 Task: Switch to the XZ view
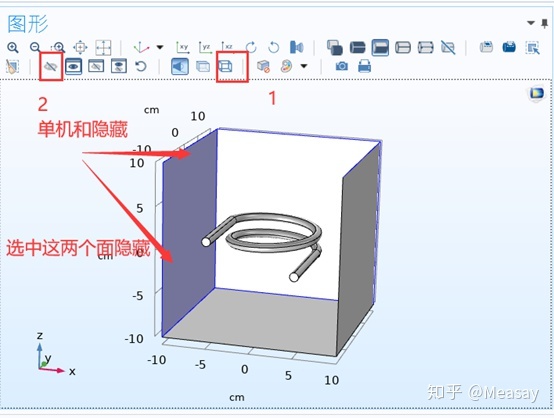coord(228,47)
